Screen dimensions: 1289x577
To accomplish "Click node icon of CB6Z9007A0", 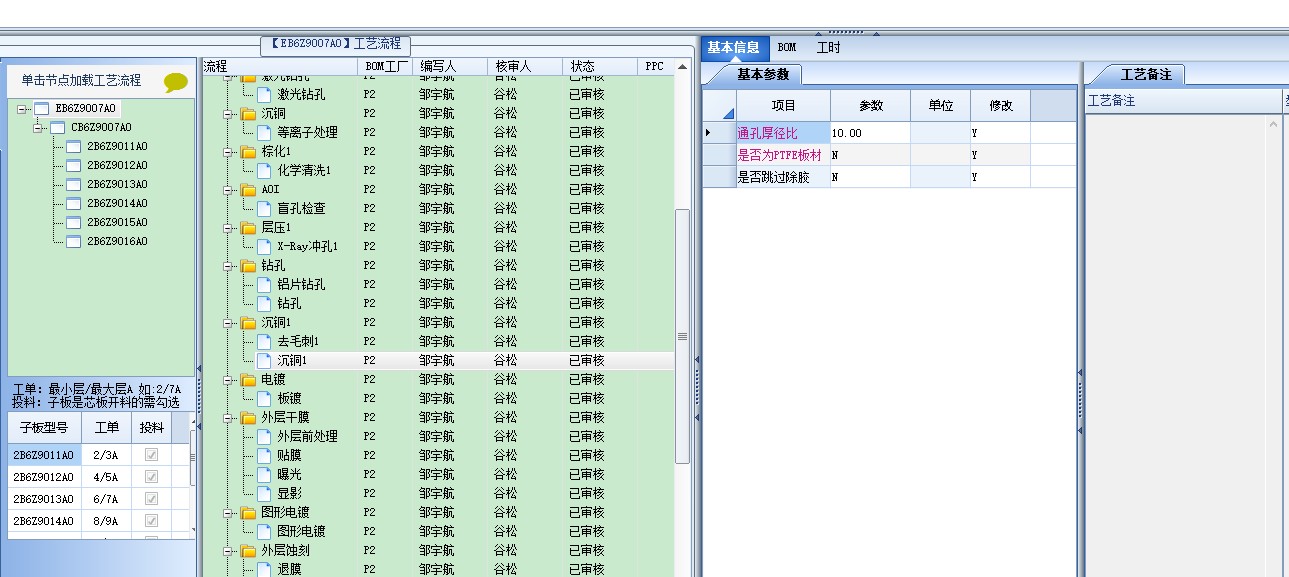I will tap(57, 127).
